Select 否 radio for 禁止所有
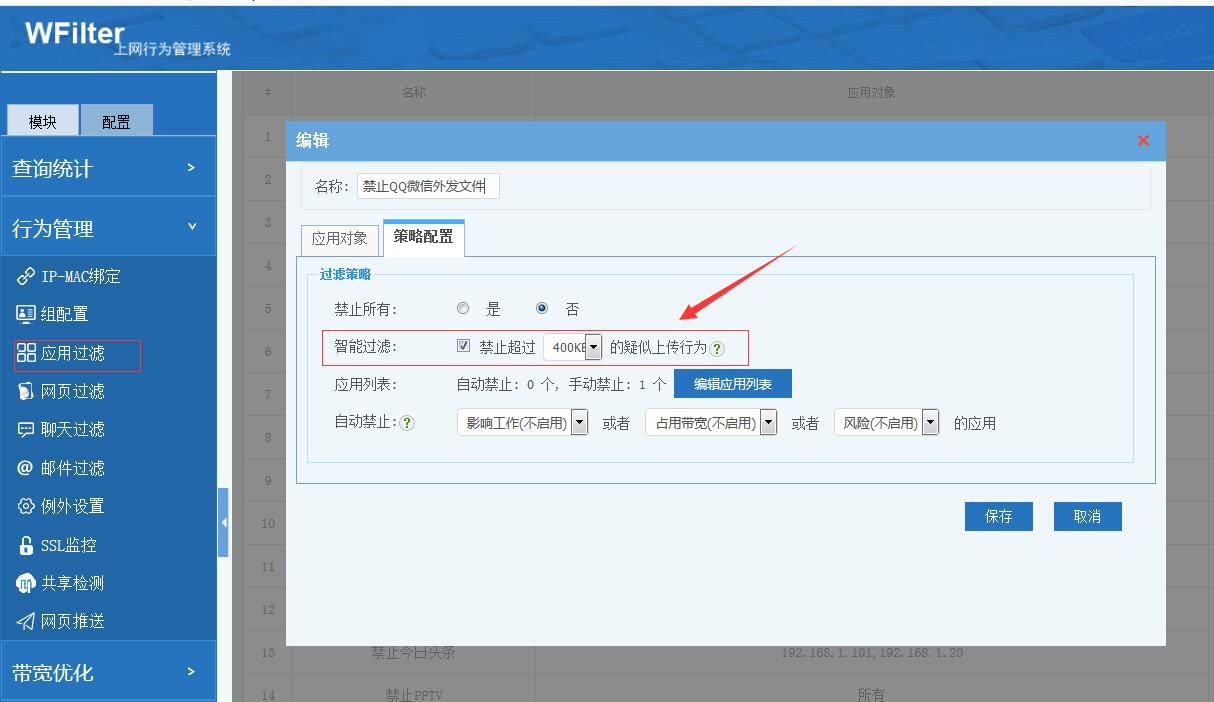The width and height of the screenshot is (1214, 702). point(542,309)
